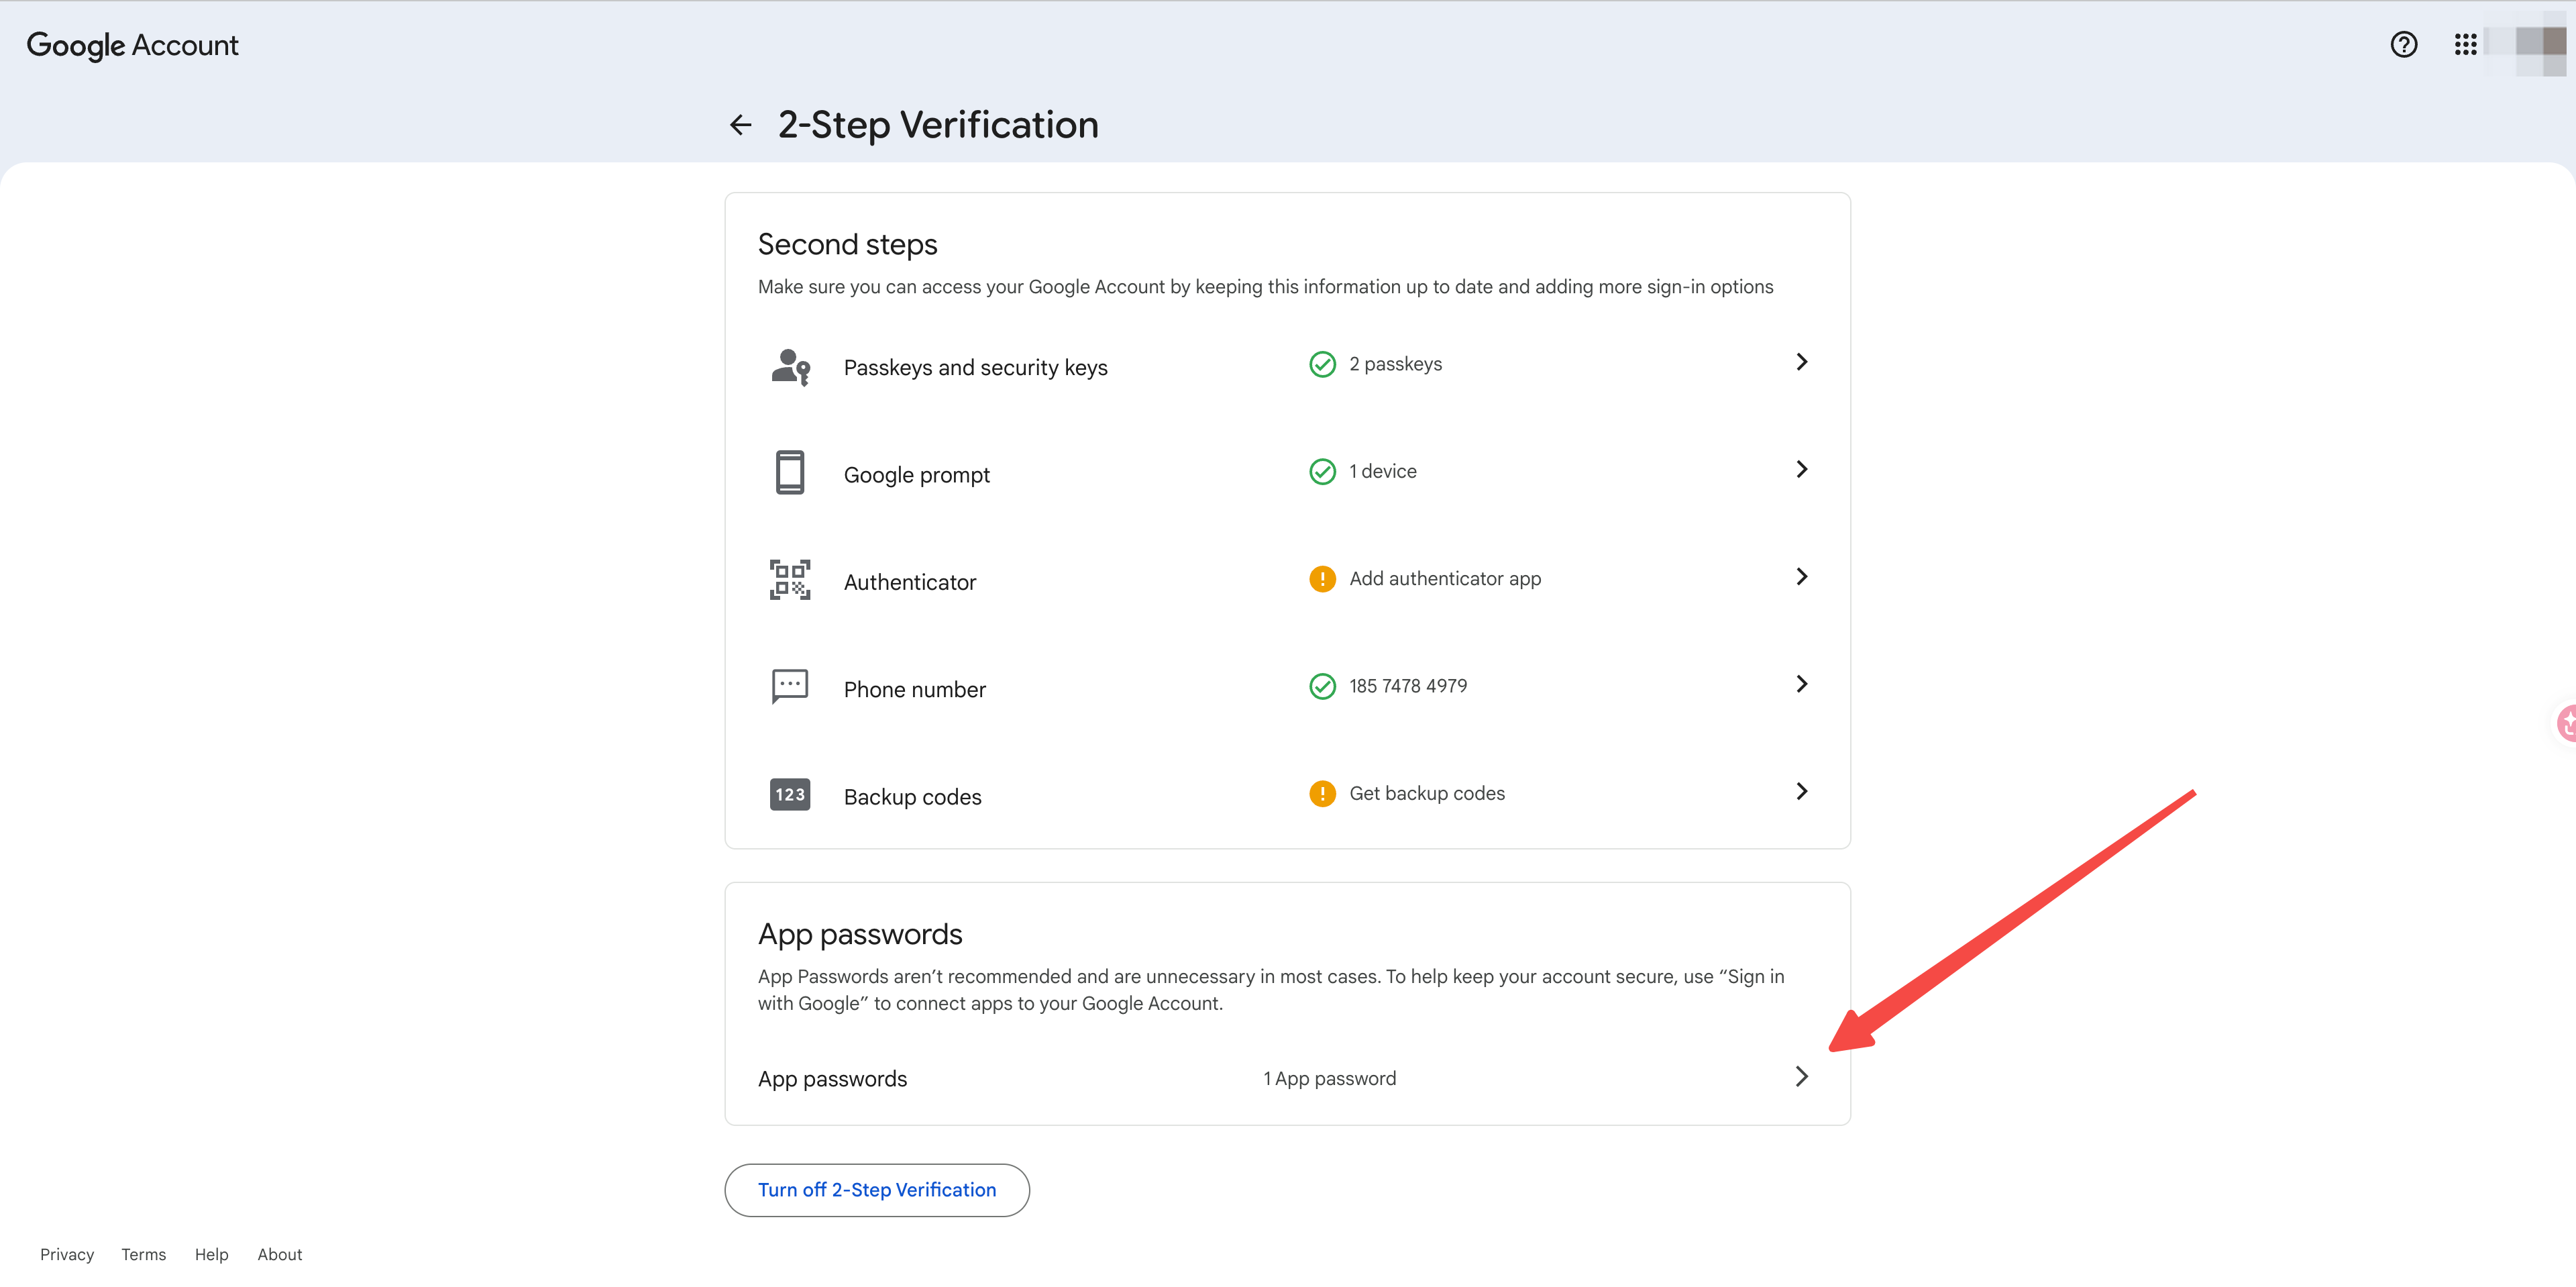Open the Privacy footer link
The image size is (2576, 1287).
click(x=67, y=1254)
